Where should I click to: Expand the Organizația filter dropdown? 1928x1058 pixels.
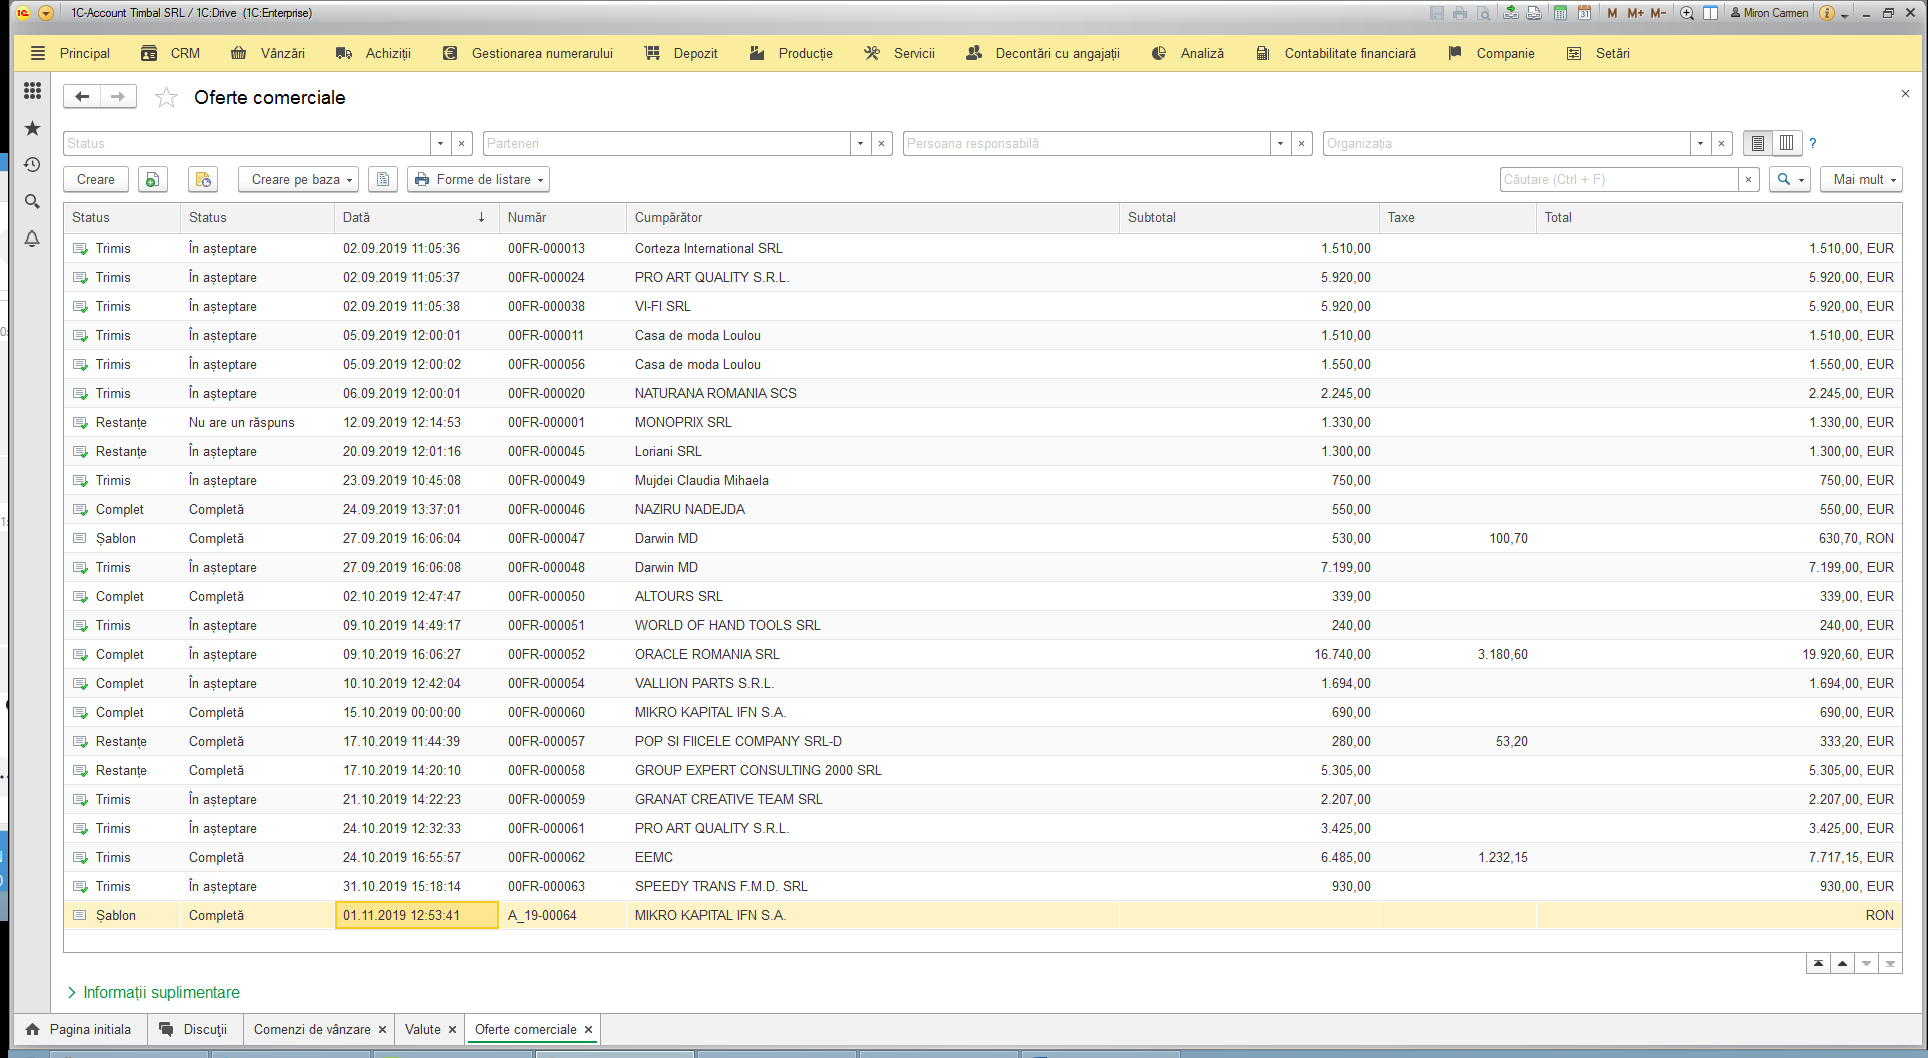(x=1700, y=143)
